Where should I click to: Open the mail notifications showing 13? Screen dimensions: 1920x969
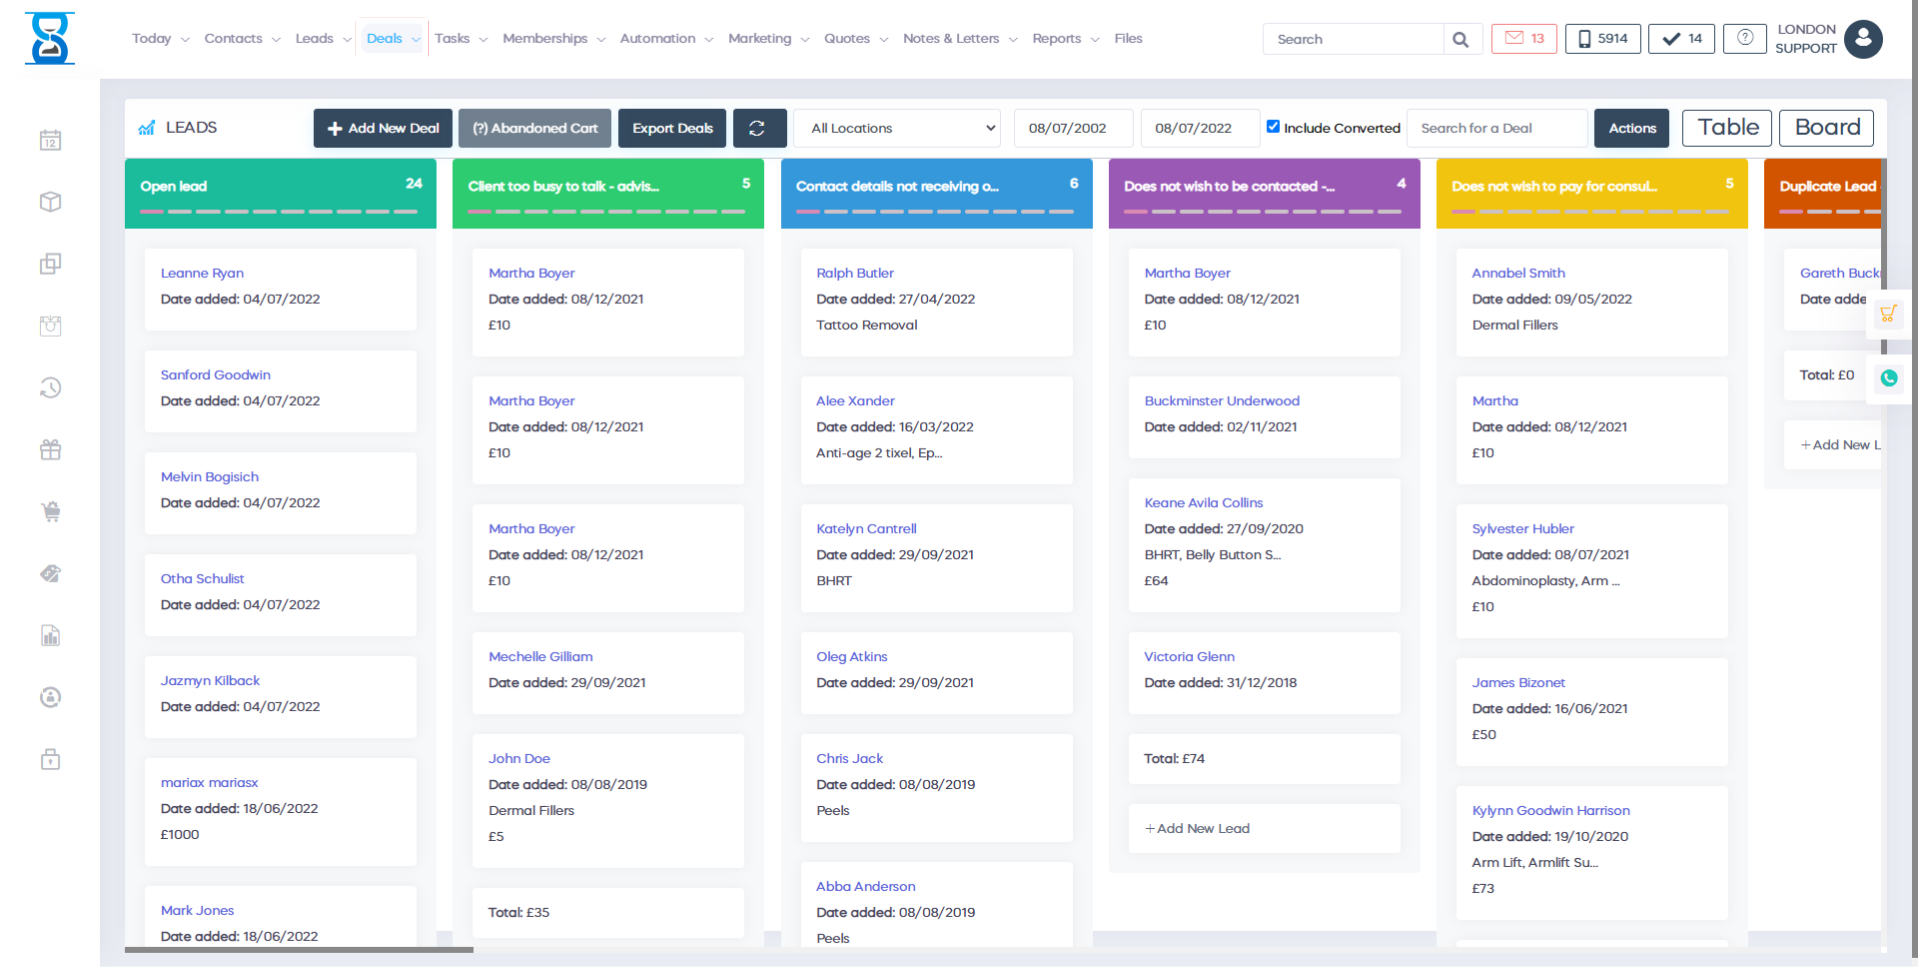click(x=1523, y=39)
